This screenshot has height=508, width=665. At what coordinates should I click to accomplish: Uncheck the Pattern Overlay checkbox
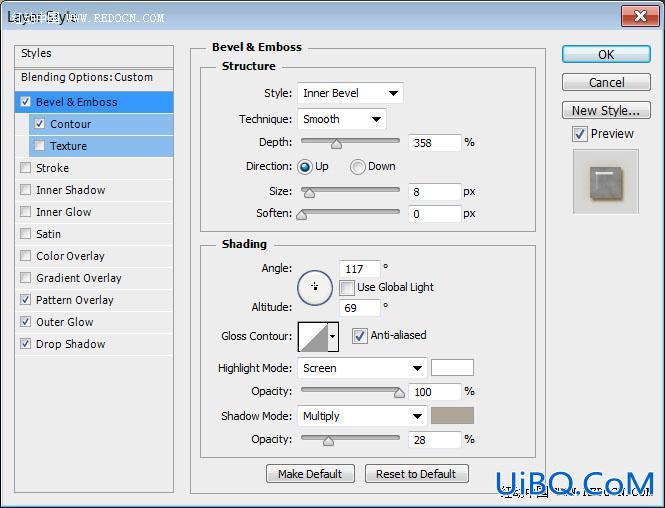pos(25,300)
